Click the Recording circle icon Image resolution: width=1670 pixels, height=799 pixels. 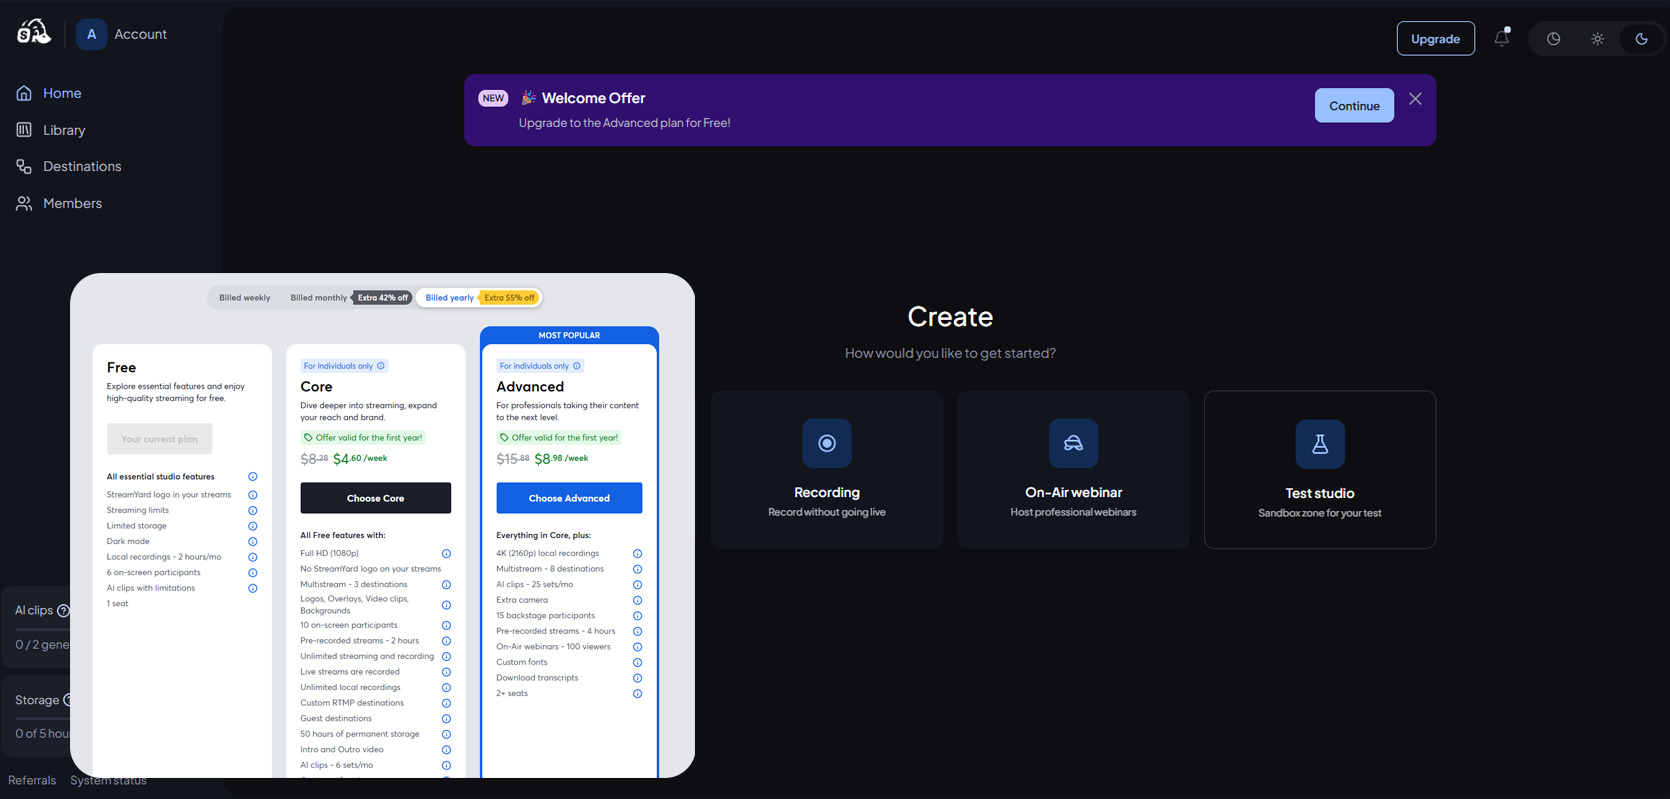click(827, 443)
